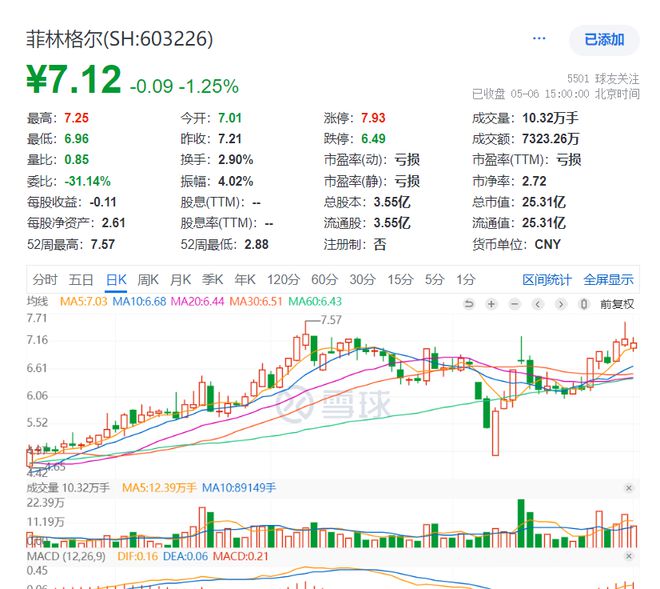Click the reset chart undo icon
Screen dimensions: 660x589
468,304
